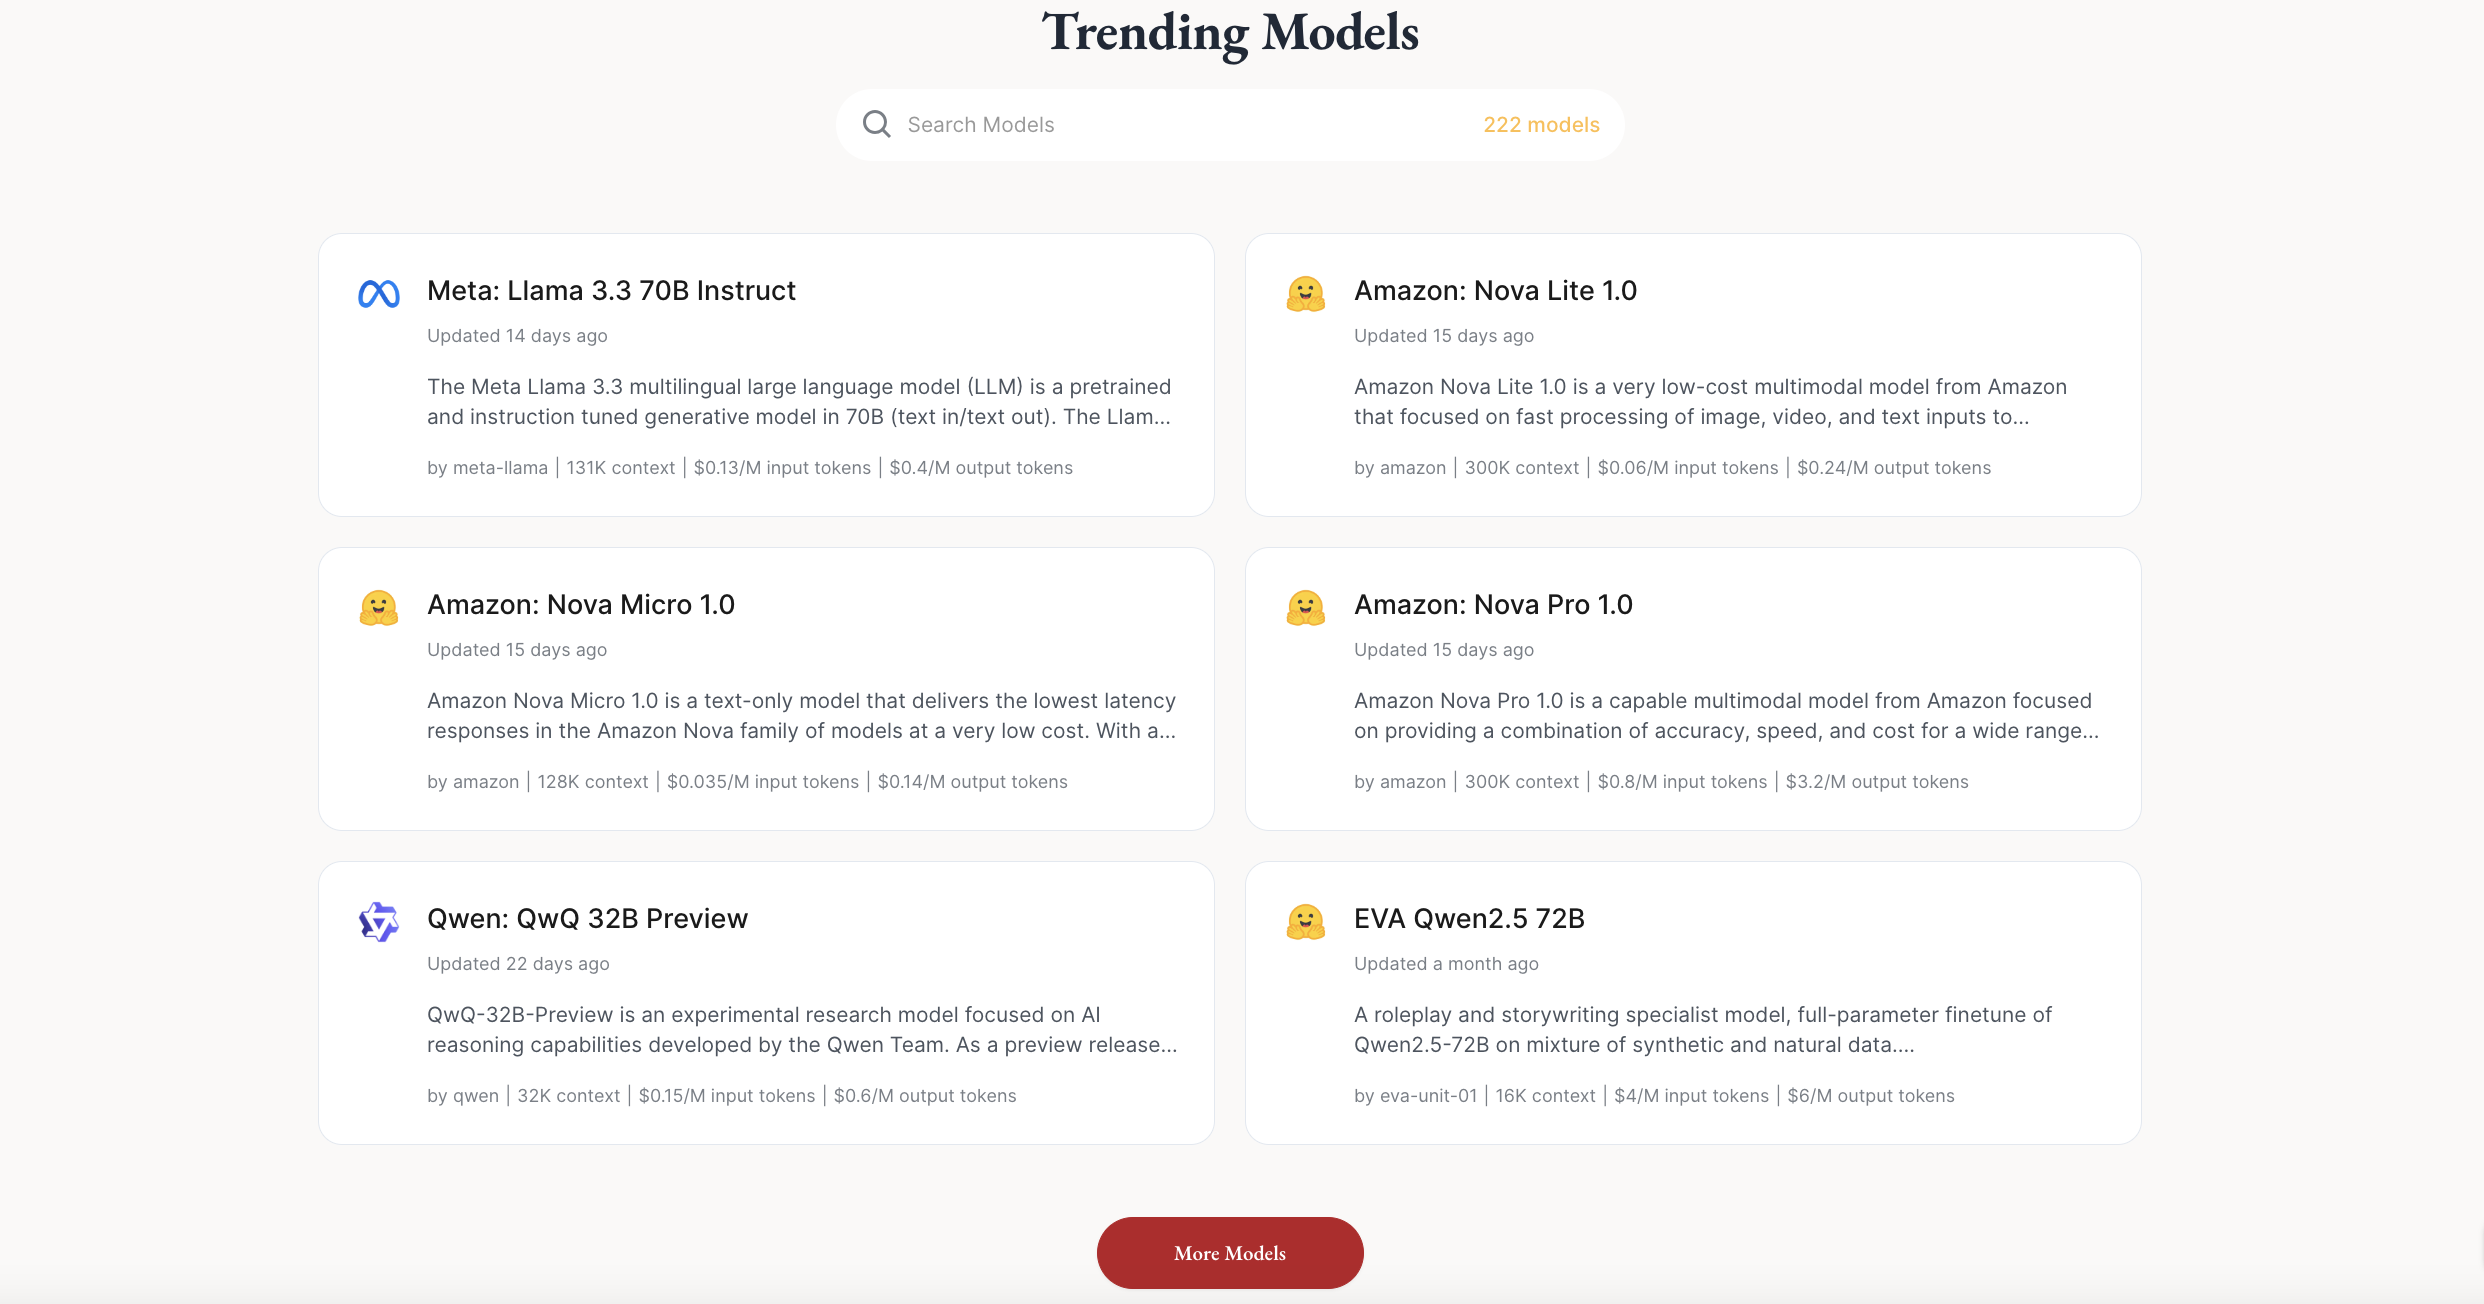Click the "by eva-unit-01" author text
This screenshot has width=2484, height=1304.
coord(1415,1096)
